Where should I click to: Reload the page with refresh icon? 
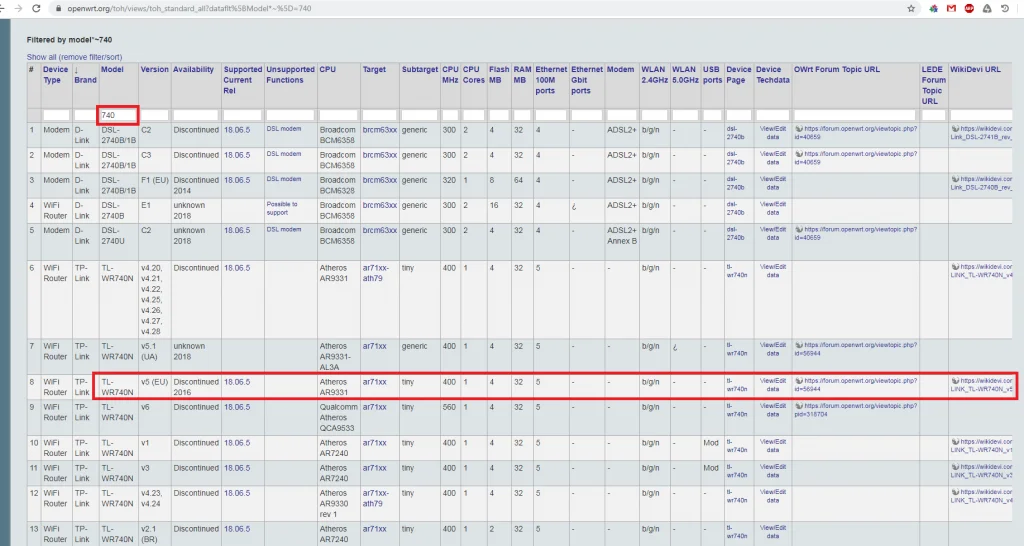point(36,7)
